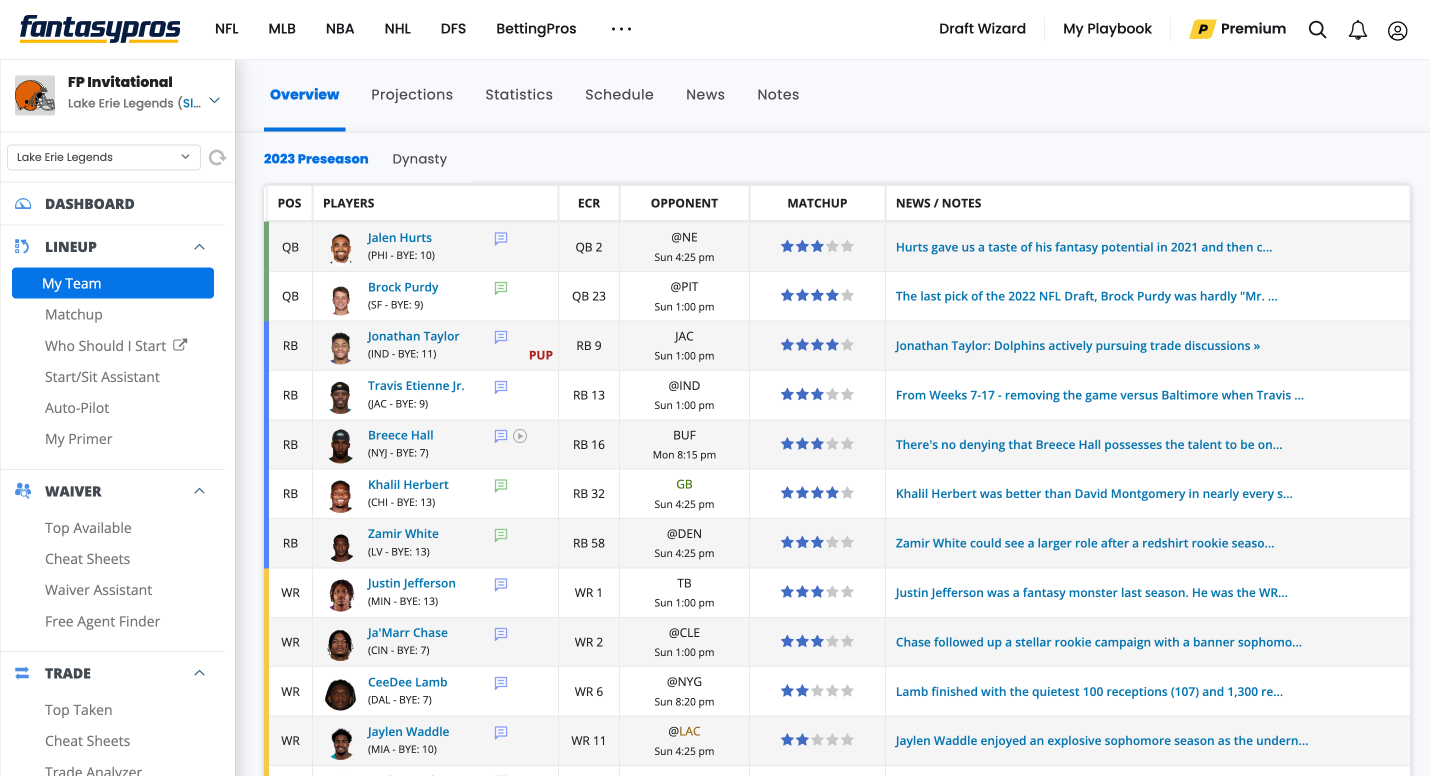Screen dimensions: 1430x776
Task: Switch to the Notes tab
Action: pyautogui.click(x=778, y=94)
